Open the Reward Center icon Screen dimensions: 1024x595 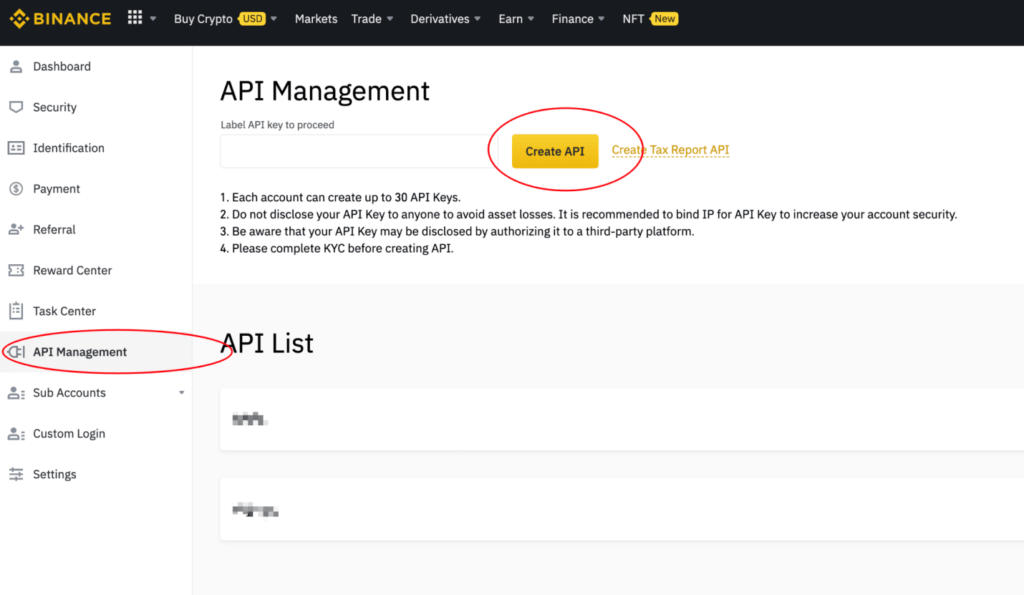point(15,270)
